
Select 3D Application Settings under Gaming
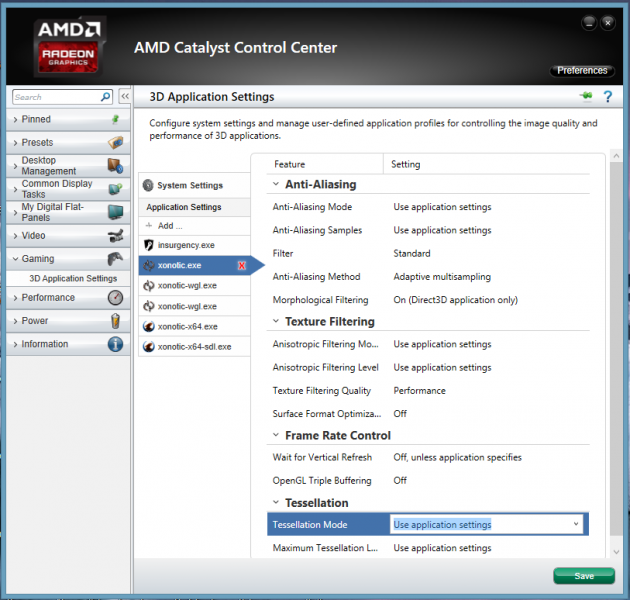click(73, 278)
